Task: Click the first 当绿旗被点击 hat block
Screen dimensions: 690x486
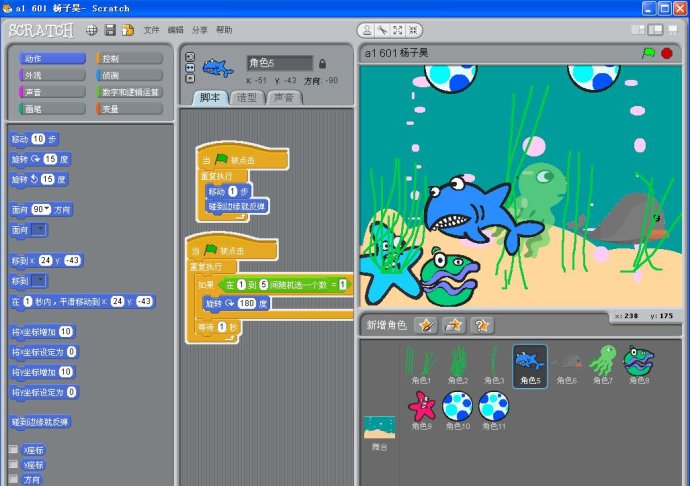Action: point(242,158)
